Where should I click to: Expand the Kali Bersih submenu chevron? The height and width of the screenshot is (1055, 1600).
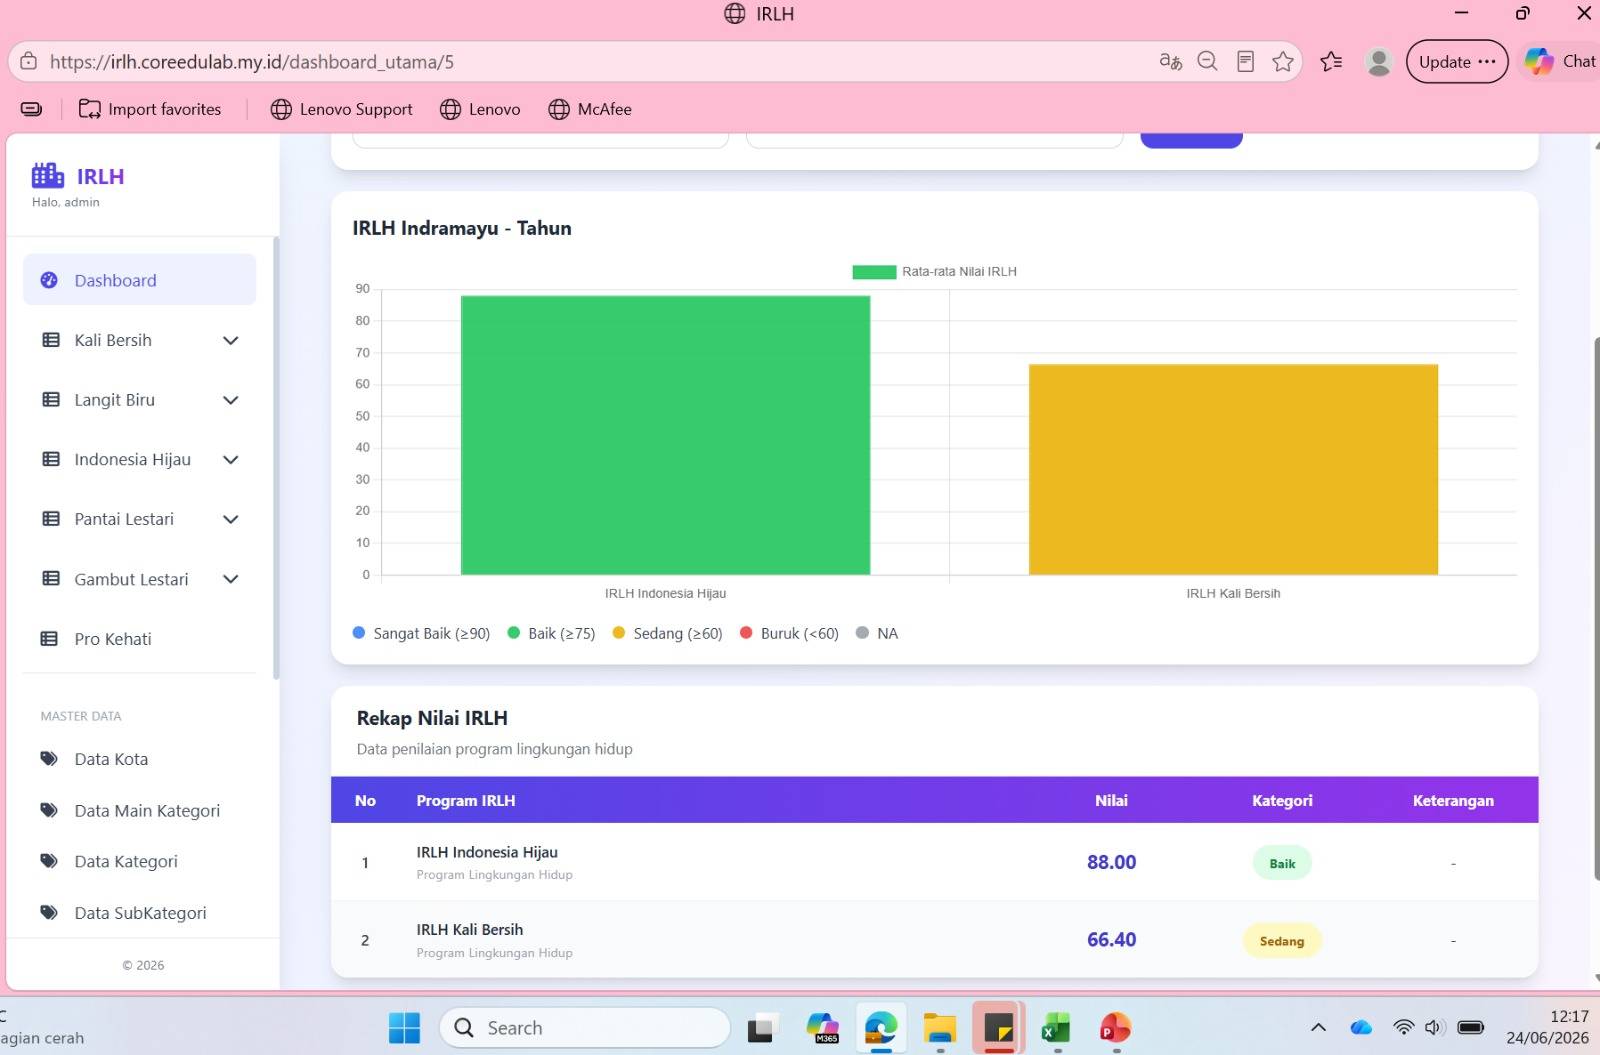pyautogui.click(x=231, y=340)
